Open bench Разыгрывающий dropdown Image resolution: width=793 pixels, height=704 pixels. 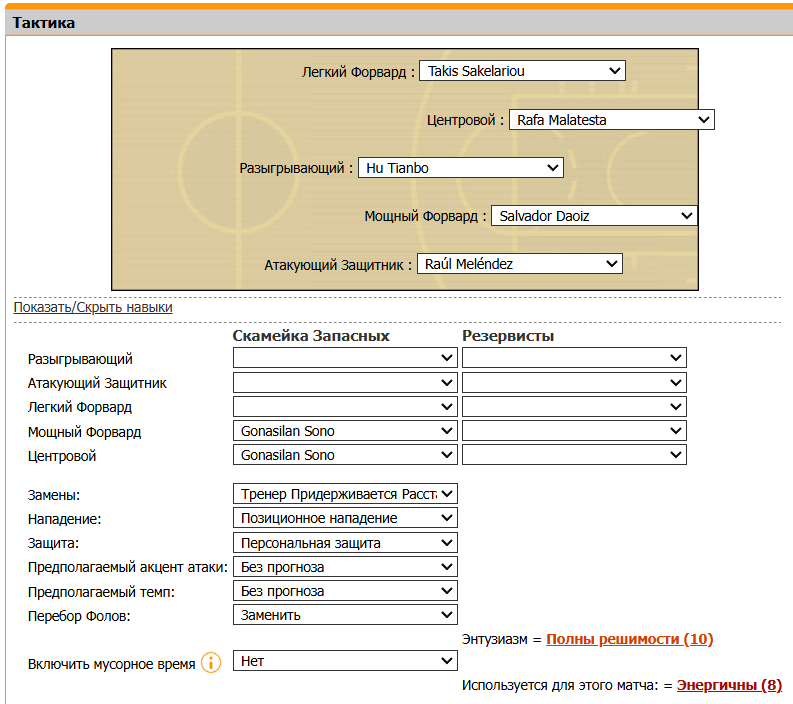[x=345, y=358]
